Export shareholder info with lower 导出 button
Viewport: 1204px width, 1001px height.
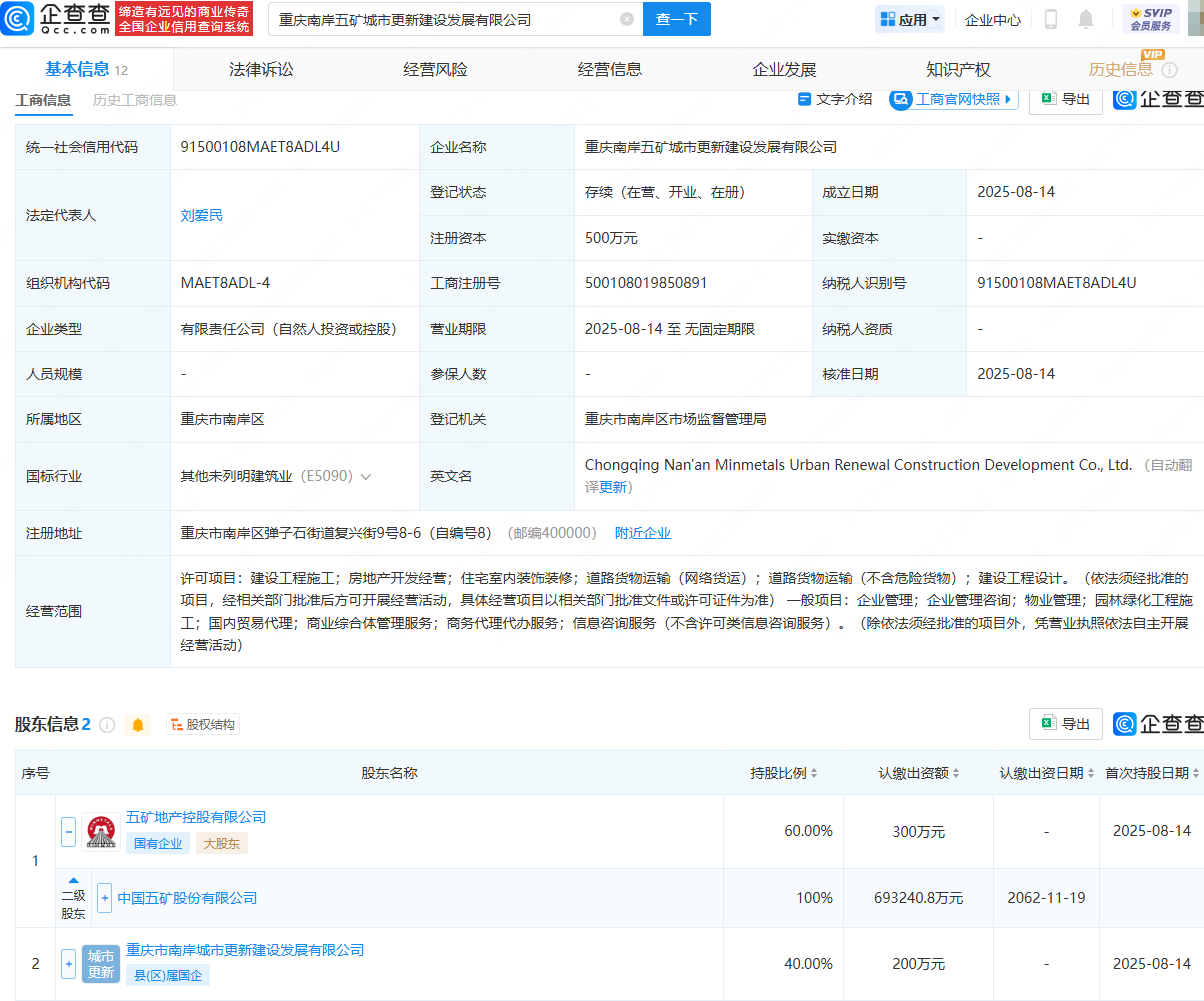1066,724
